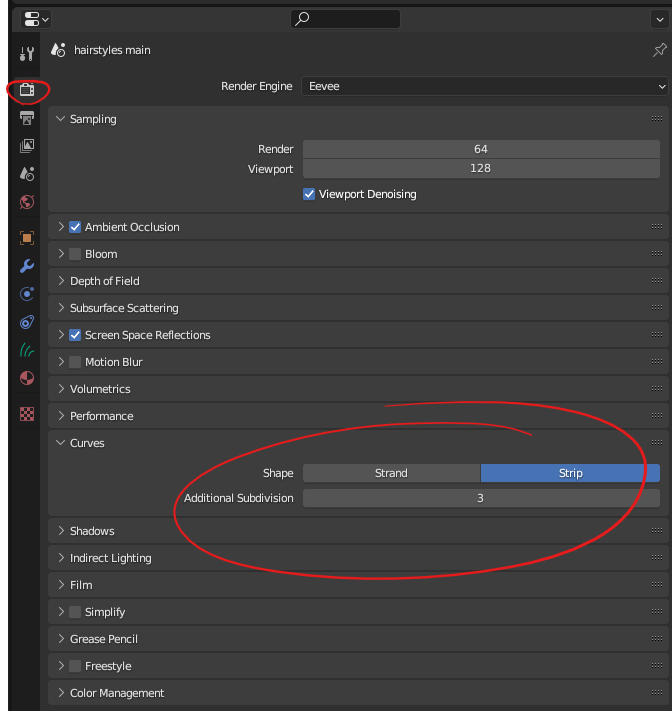Open the Texture properties checkerboard tab

(27, 414)
